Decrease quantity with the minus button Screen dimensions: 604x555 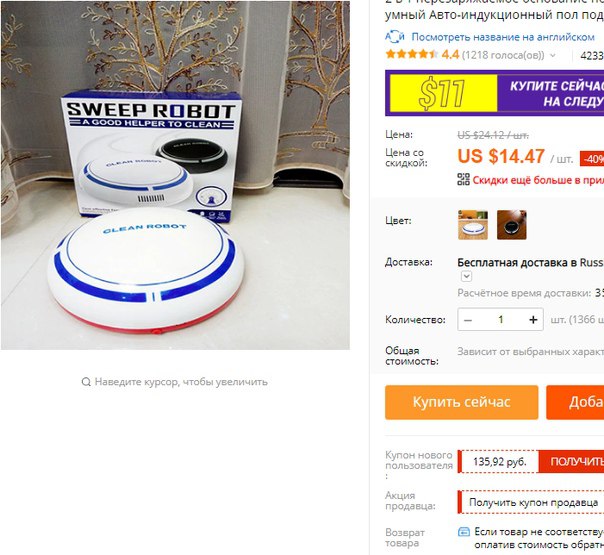[468, 320]
